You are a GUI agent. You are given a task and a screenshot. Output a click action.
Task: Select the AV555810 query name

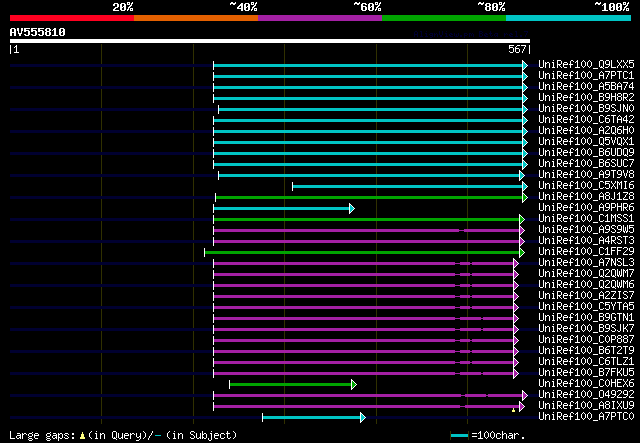point(38,32)
